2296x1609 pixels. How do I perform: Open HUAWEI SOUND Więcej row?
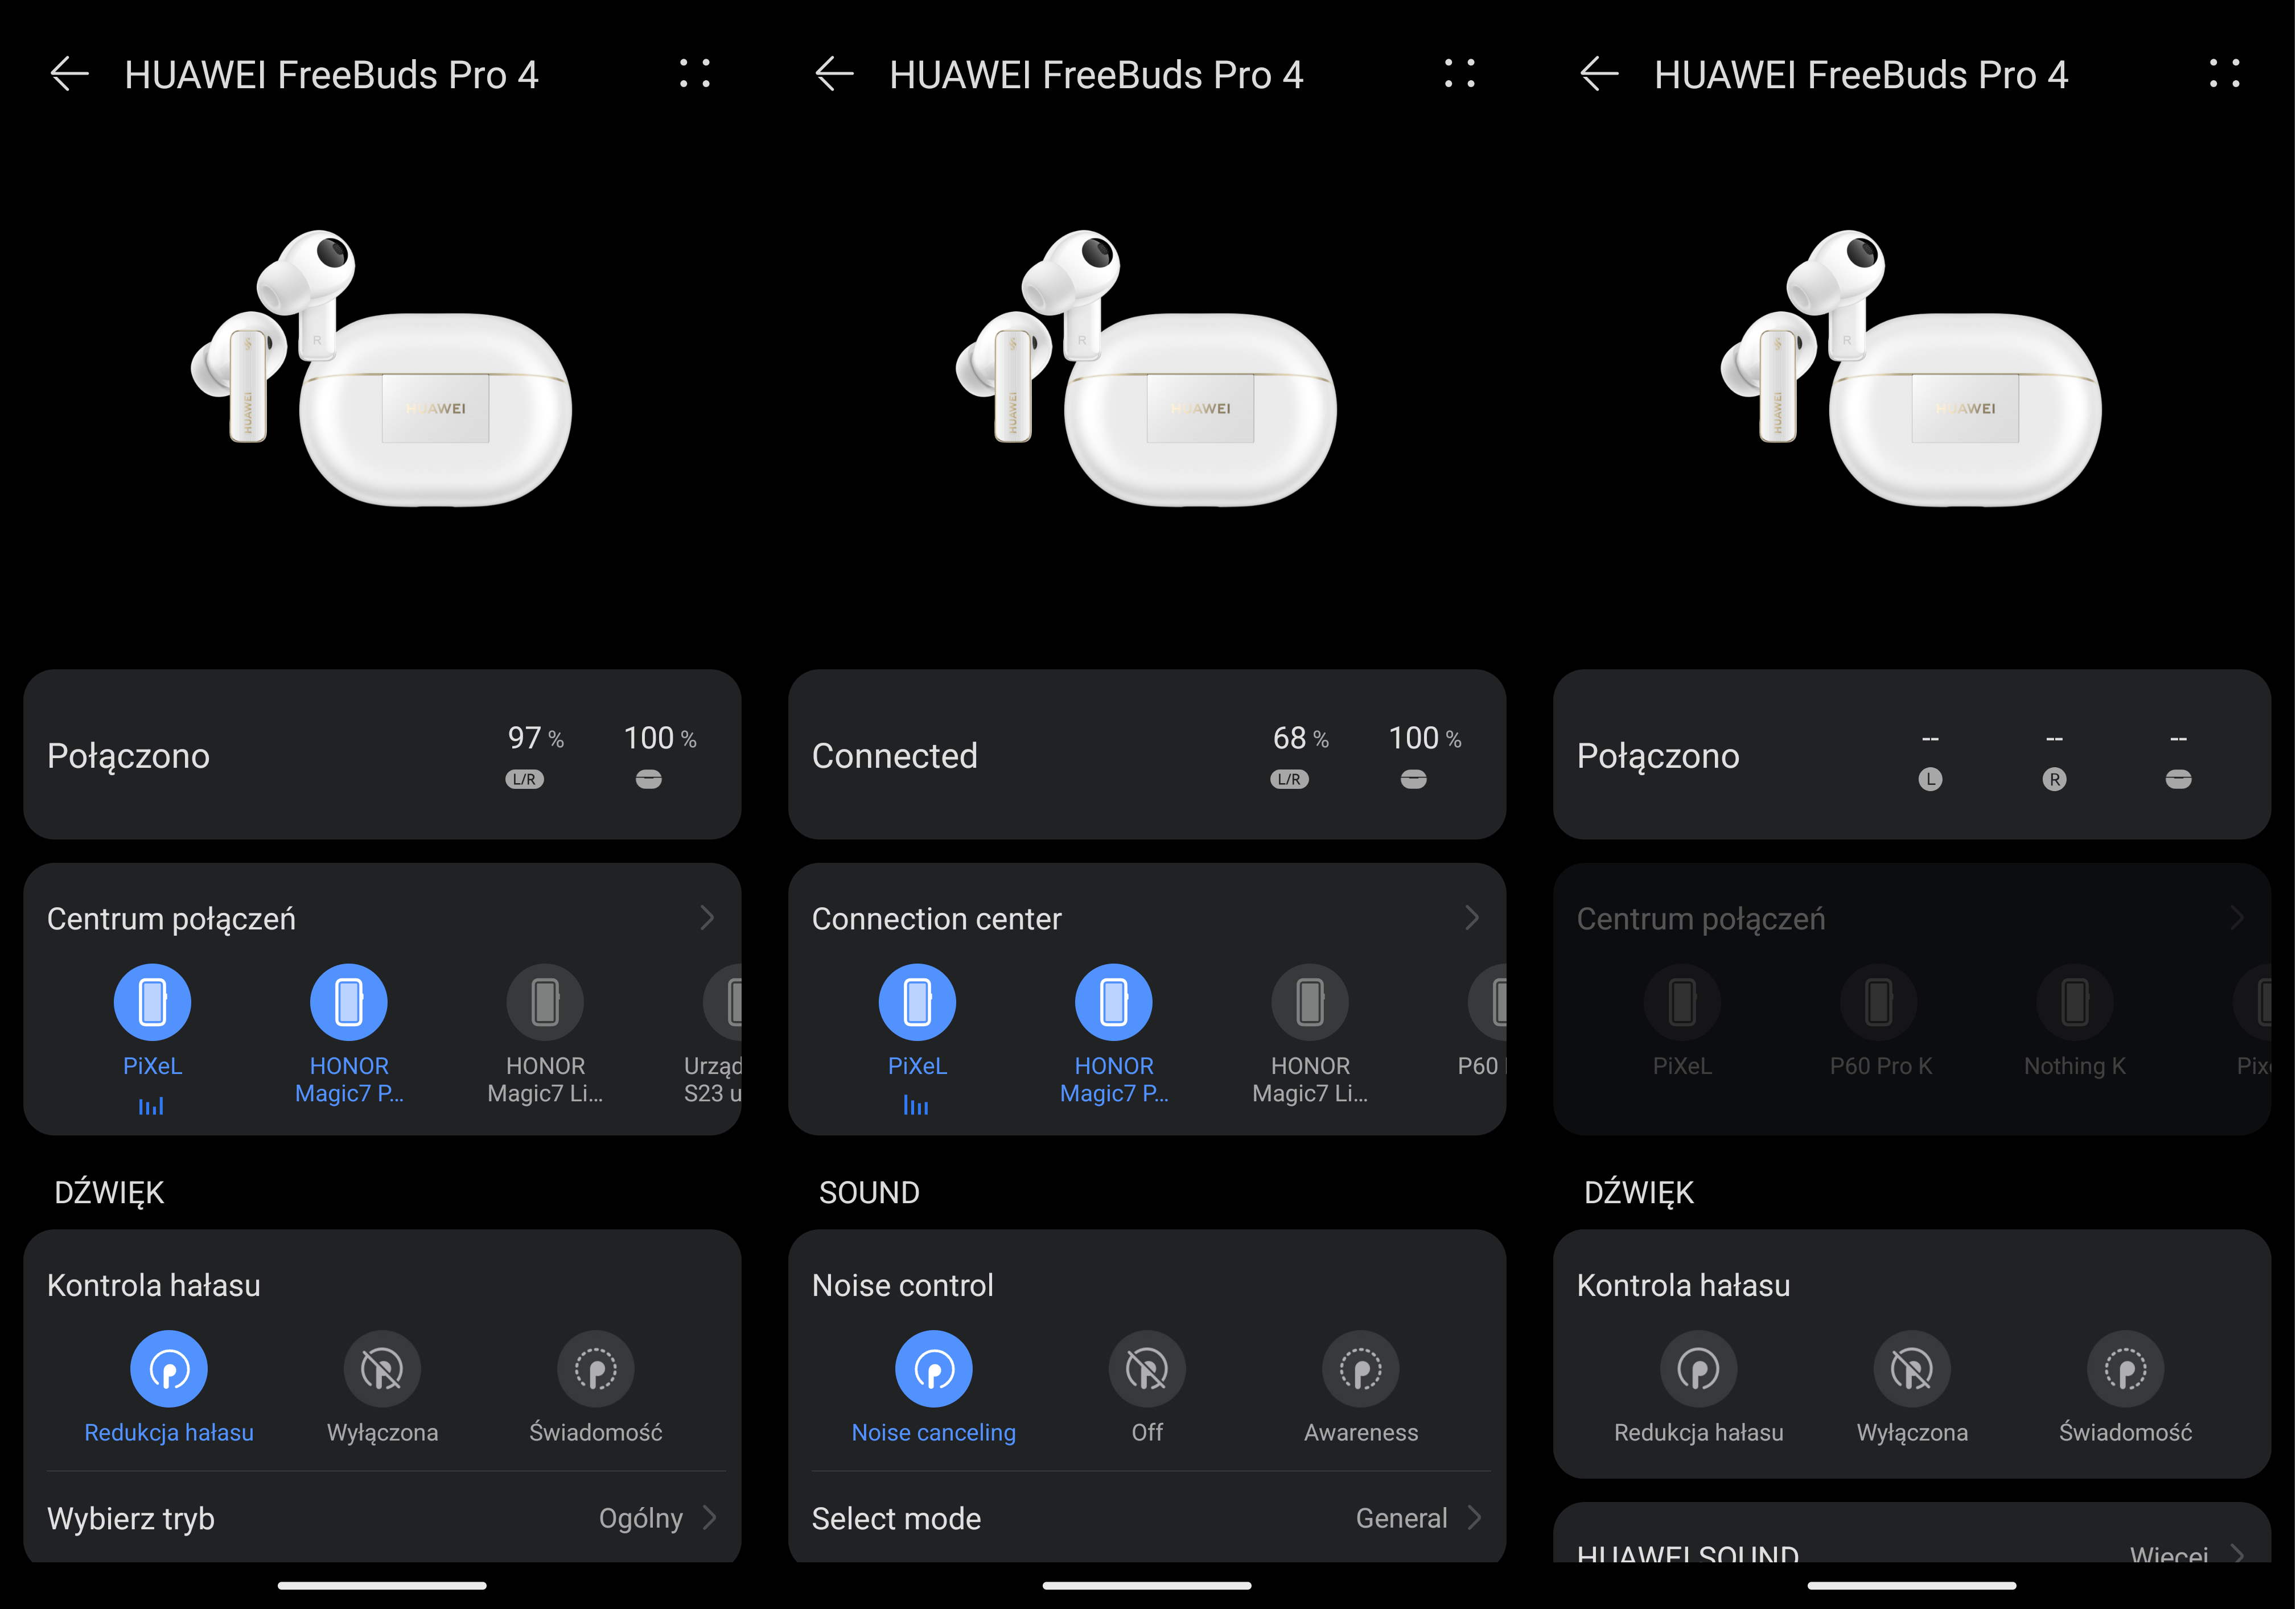(1912, 1551)
